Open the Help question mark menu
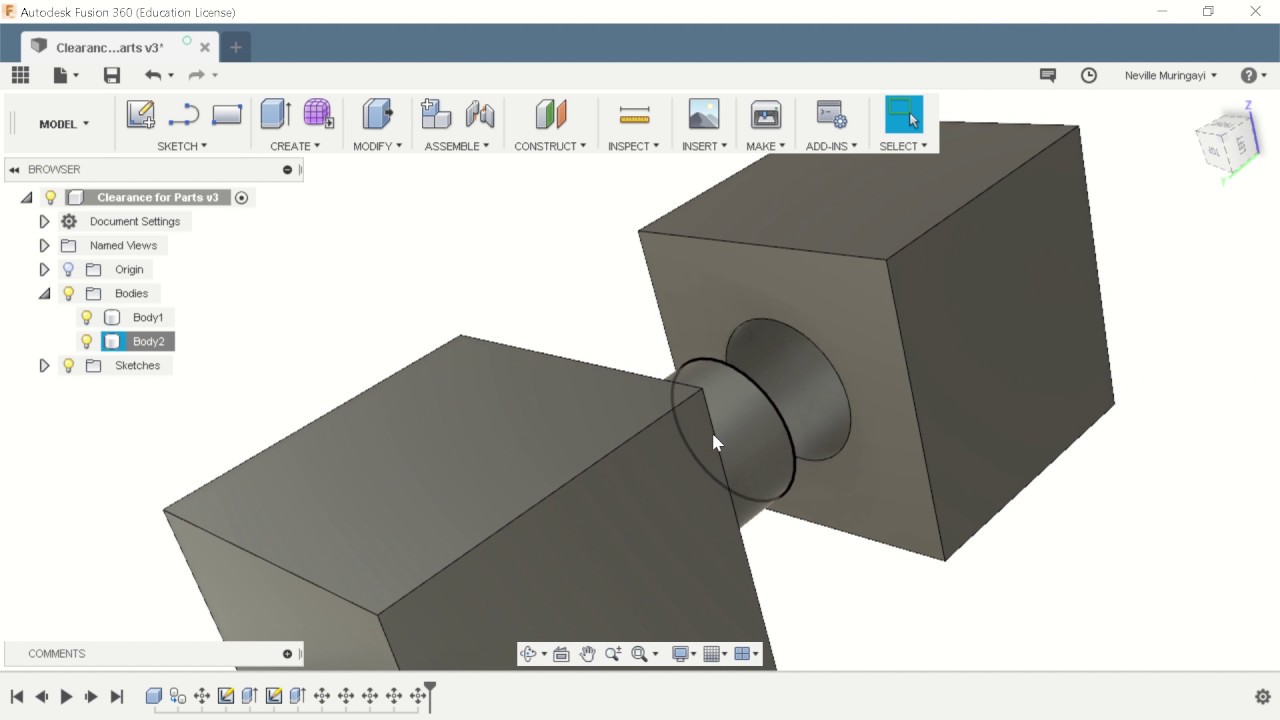This screenshot has width=1280, height=720. tap(1253, 75)
